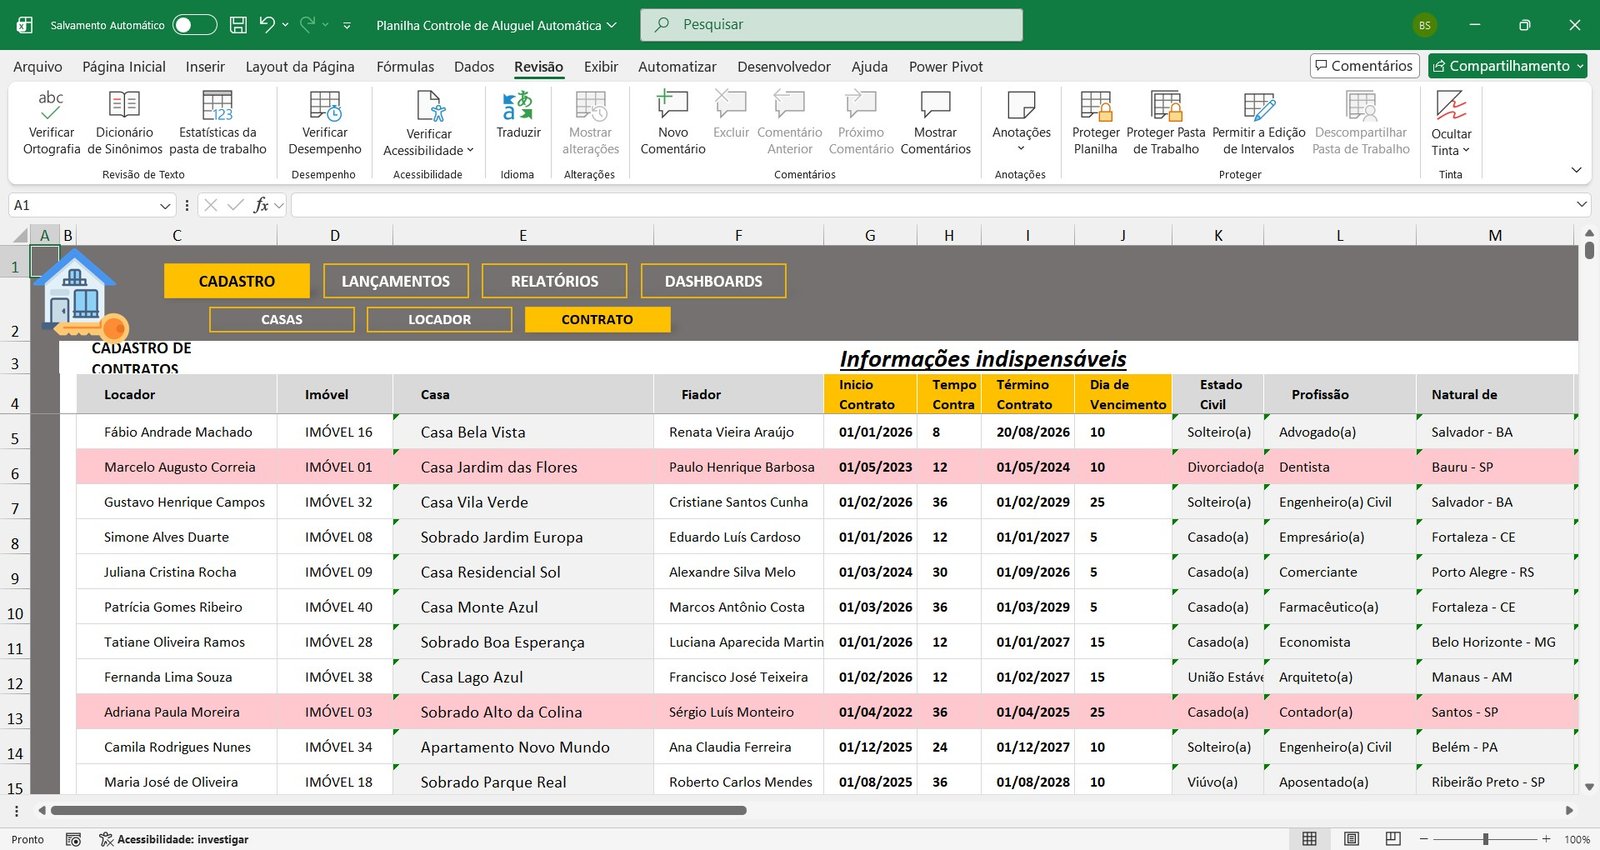
Task: Switch to Page Layout view
Action: (x=1351, y=839)
